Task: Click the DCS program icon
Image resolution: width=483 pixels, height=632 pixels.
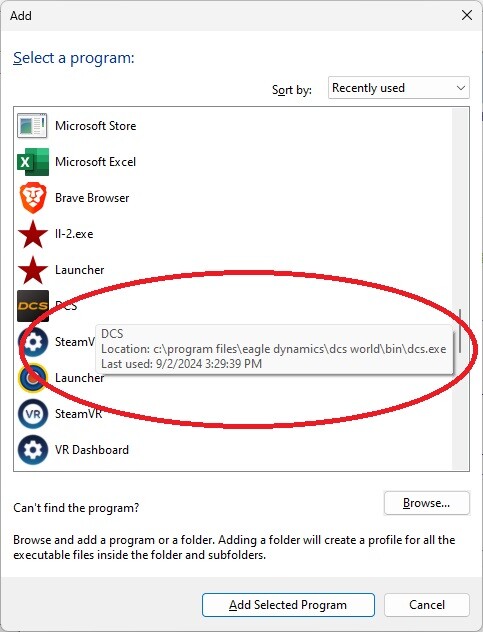Action: pyautogui.click(x=33, y=306)
